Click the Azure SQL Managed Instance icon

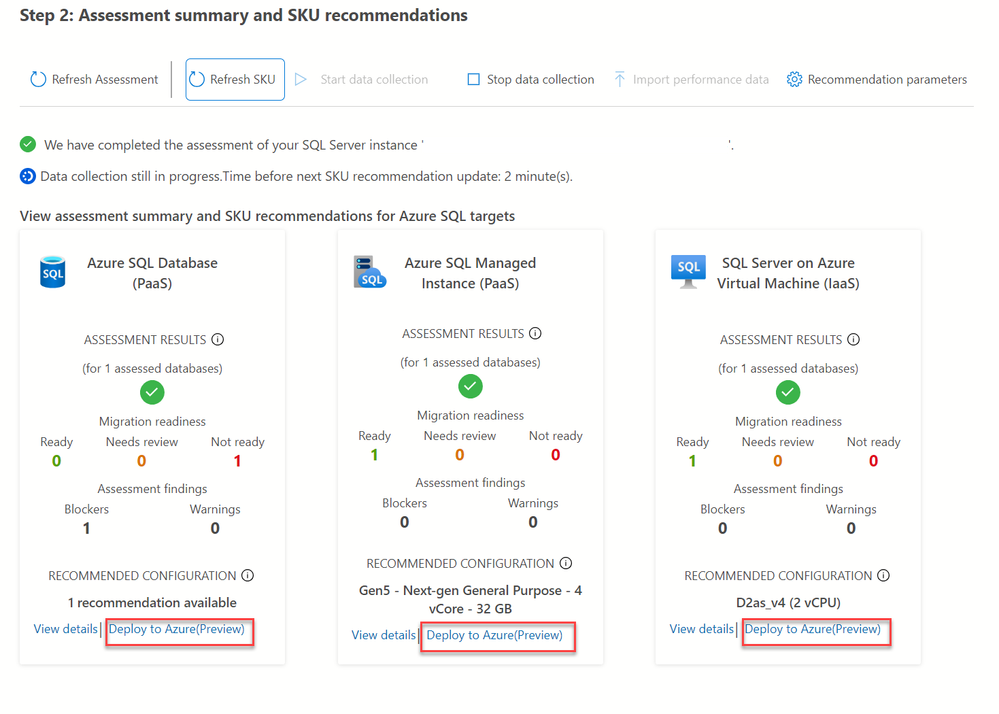click(x=370, y=273)
